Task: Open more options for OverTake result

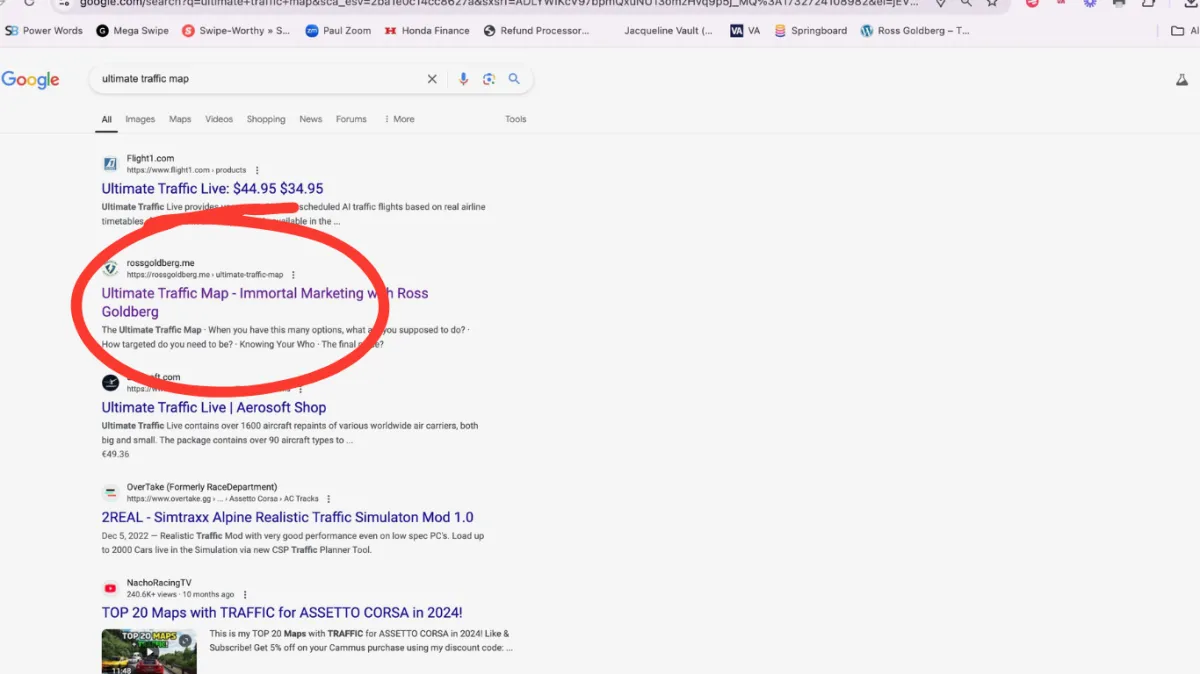Action: click(328, 499)
